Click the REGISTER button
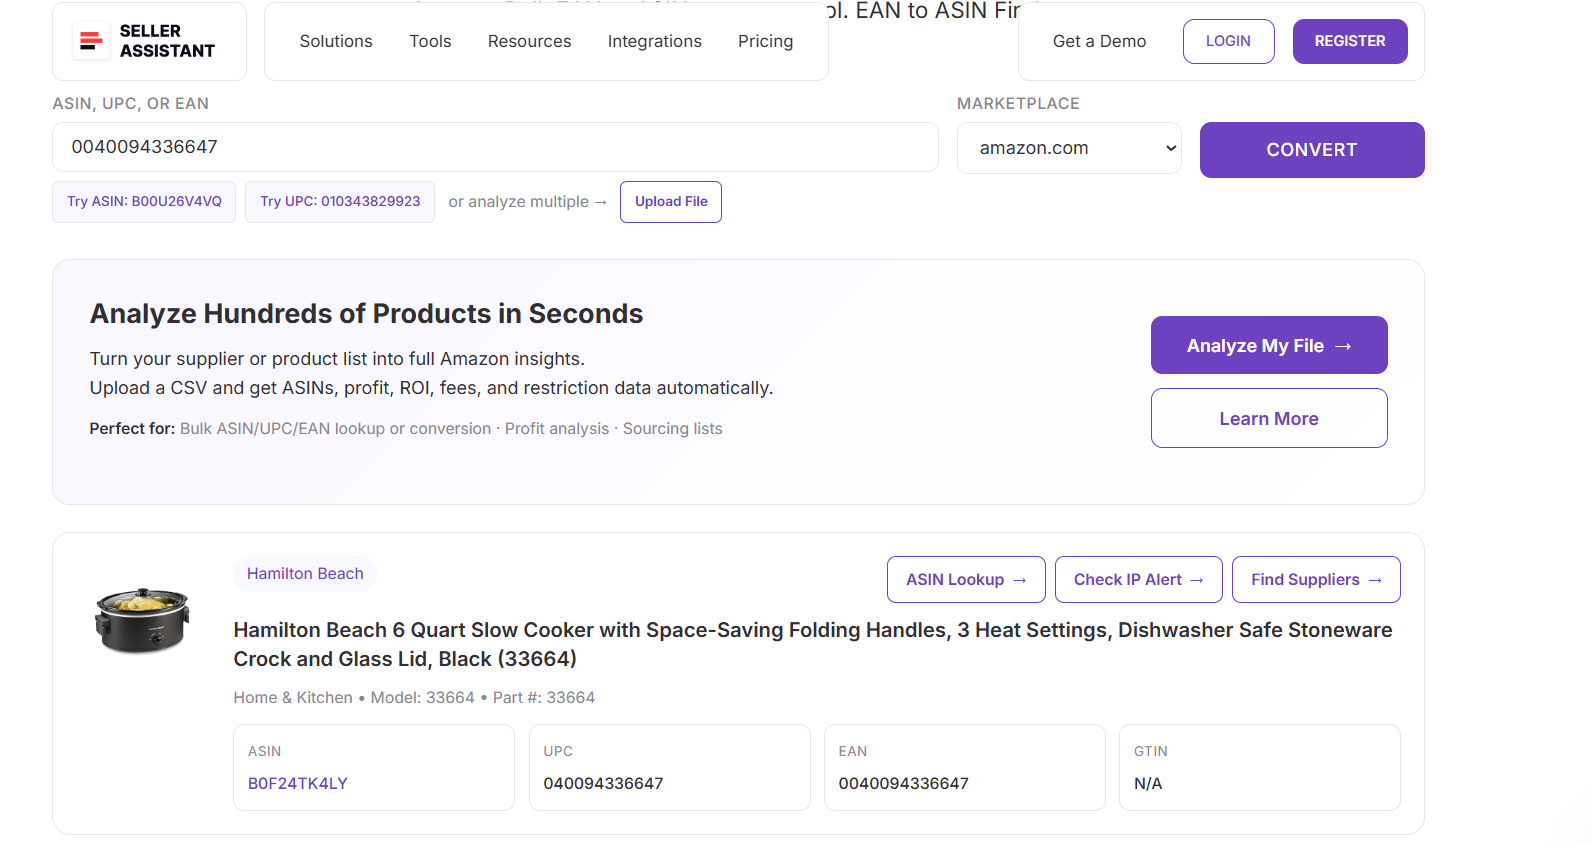1592x846 pixels. click(x=1350, y=41)
